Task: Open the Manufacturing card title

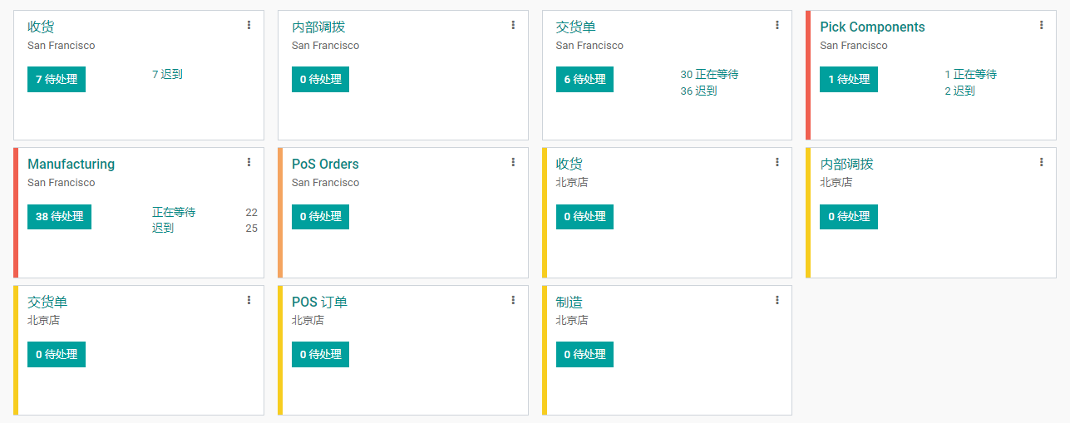Action: tap(71, 164)
